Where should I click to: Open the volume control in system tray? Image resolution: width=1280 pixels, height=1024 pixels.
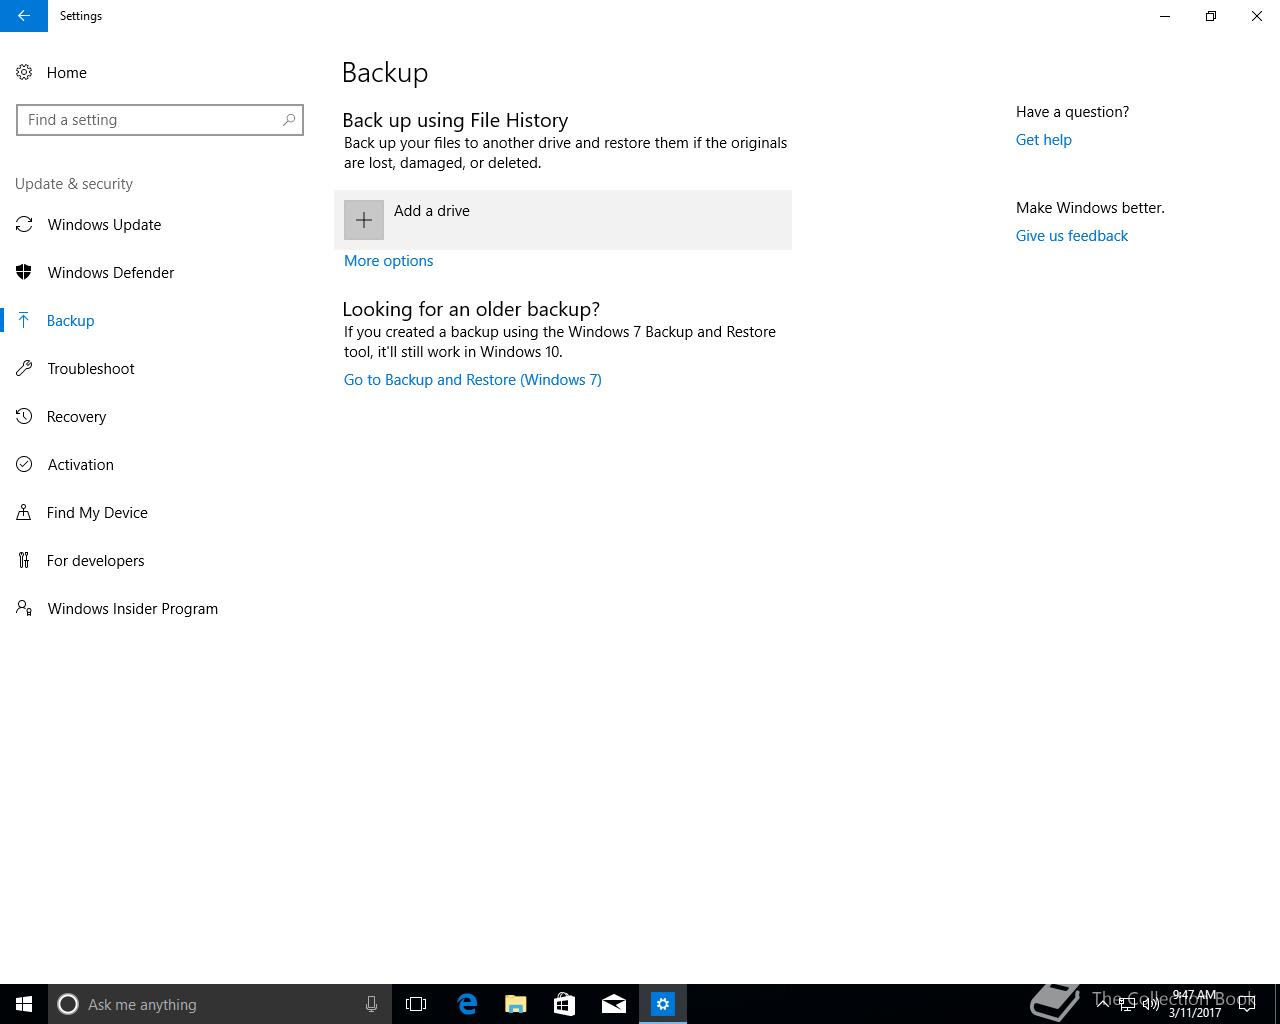(x=1151, y=1004)
